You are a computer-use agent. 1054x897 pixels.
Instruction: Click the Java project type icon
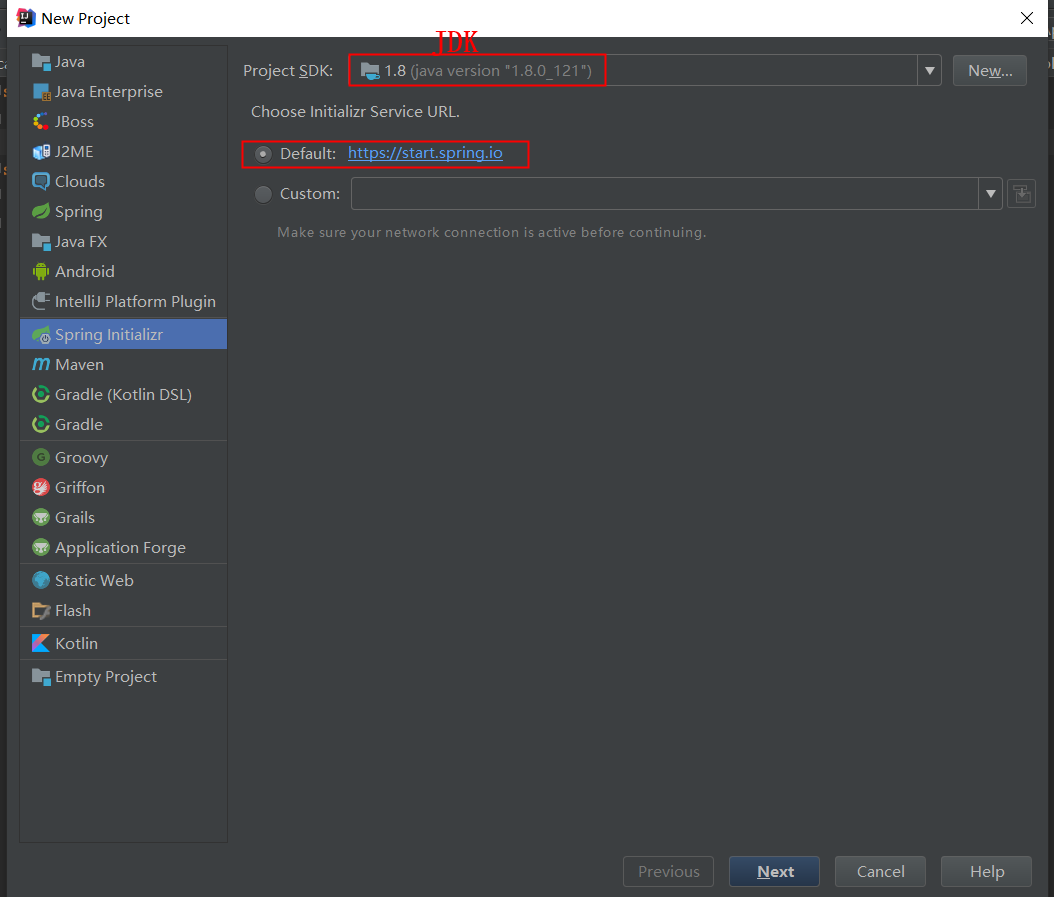41,62
